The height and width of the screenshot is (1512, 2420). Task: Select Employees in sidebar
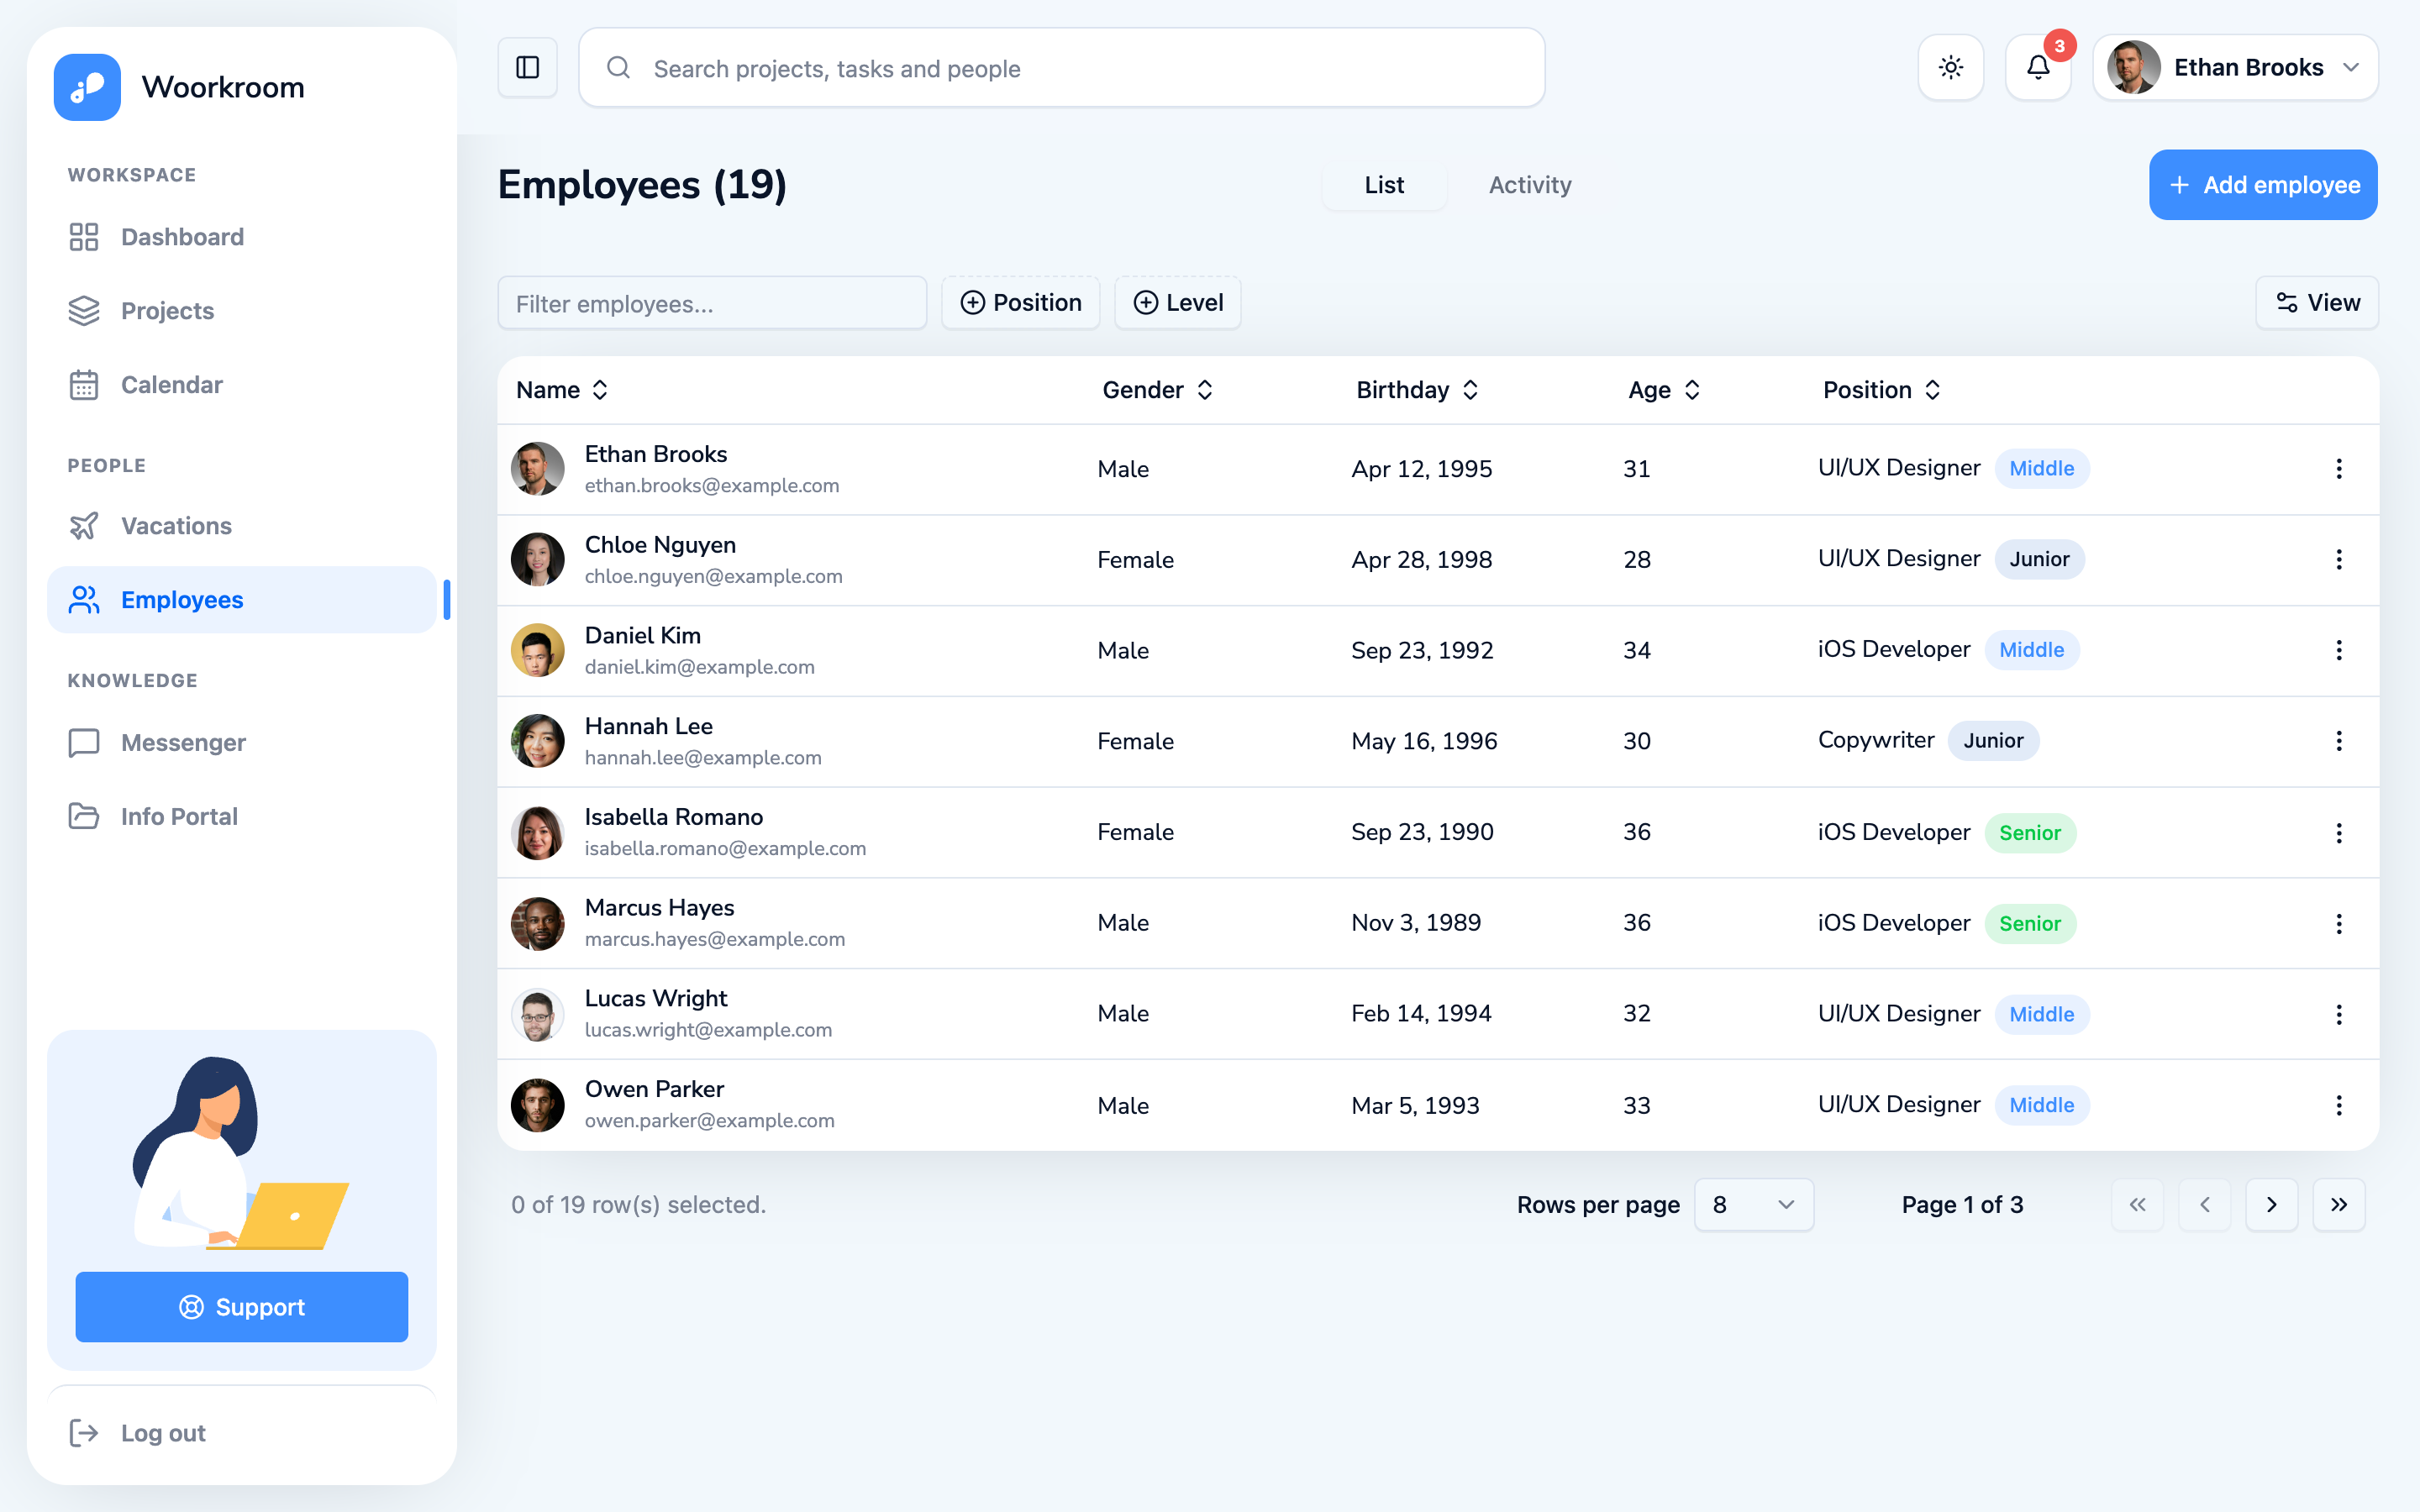240,600
